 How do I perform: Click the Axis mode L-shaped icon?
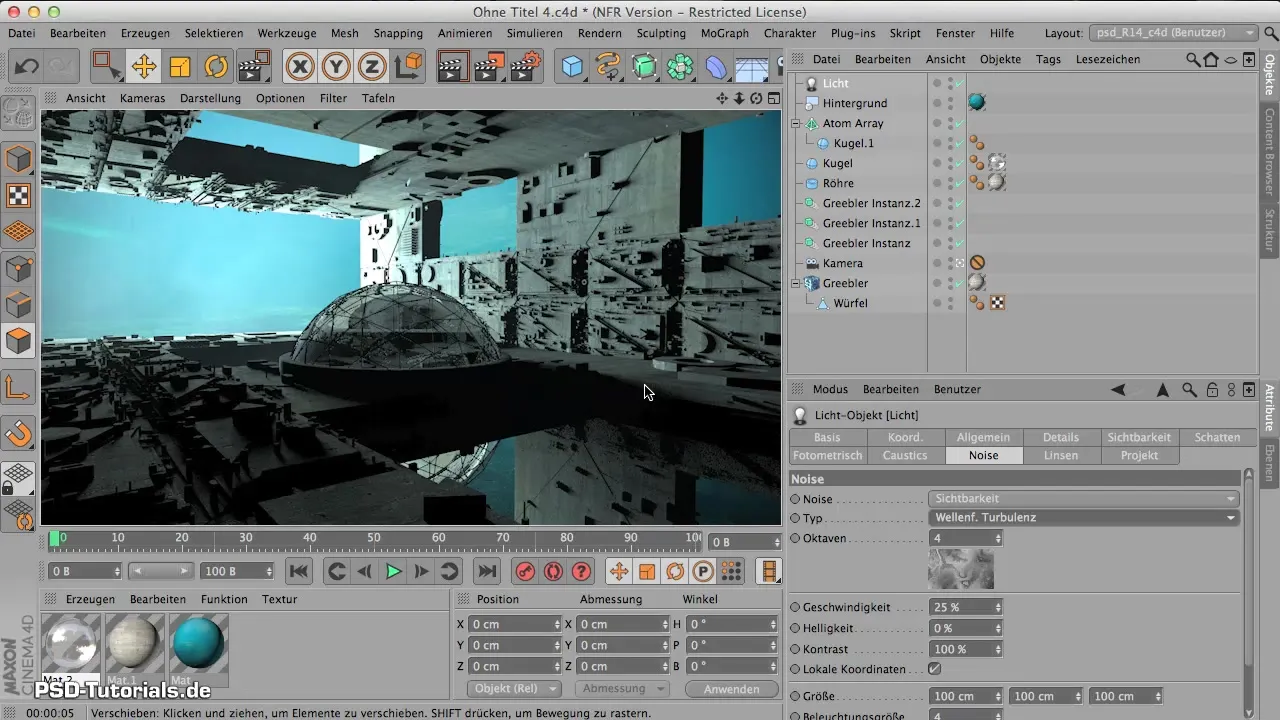[x=19, y=387]
